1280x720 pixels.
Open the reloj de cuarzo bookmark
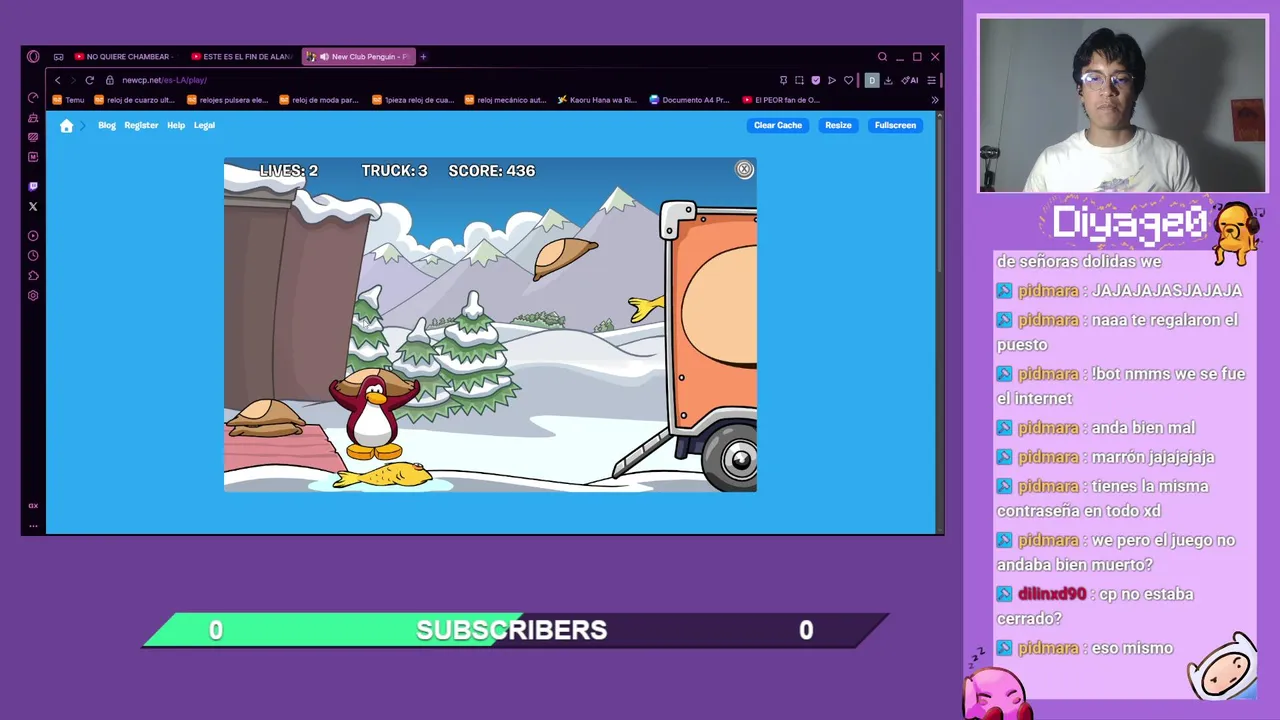[x=134, y=100]
